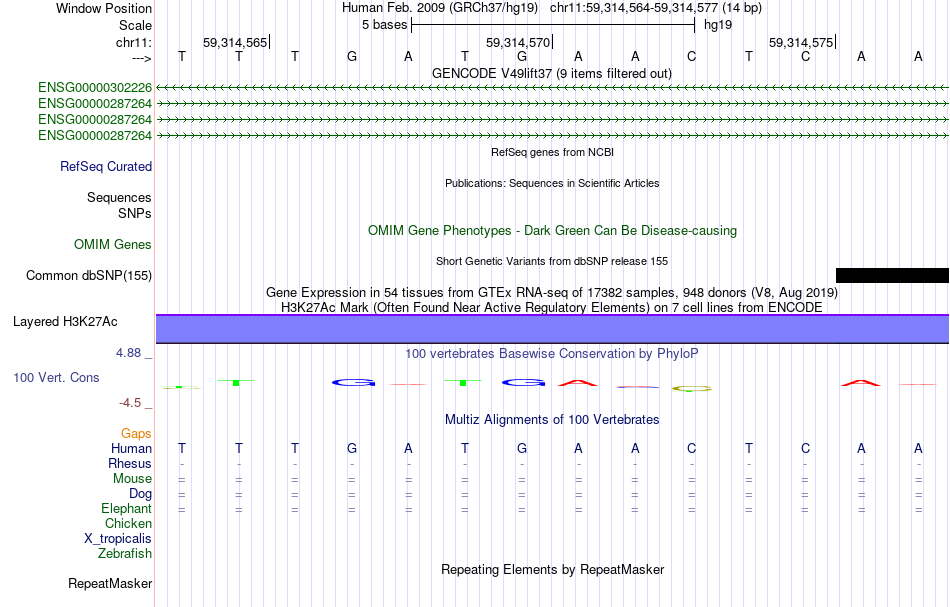Open H3K27Ac Mark ENCODE track title
Image resolution: width=950 pixels, height=607 pixels.
point(552,307)
